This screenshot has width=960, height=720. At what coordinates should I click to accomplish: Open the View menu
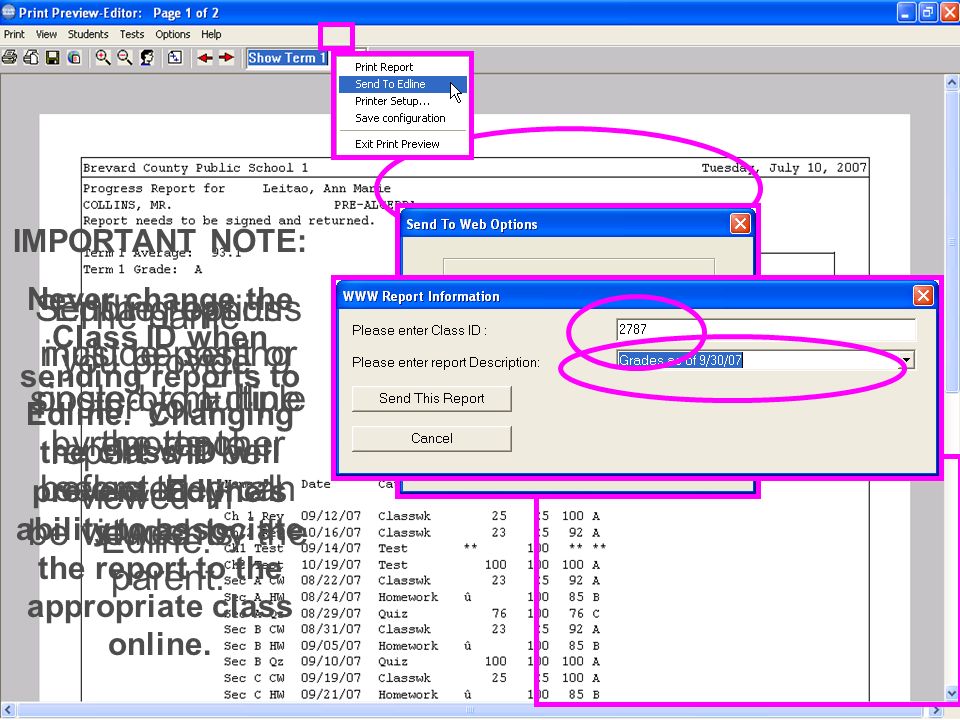(46, 34)
